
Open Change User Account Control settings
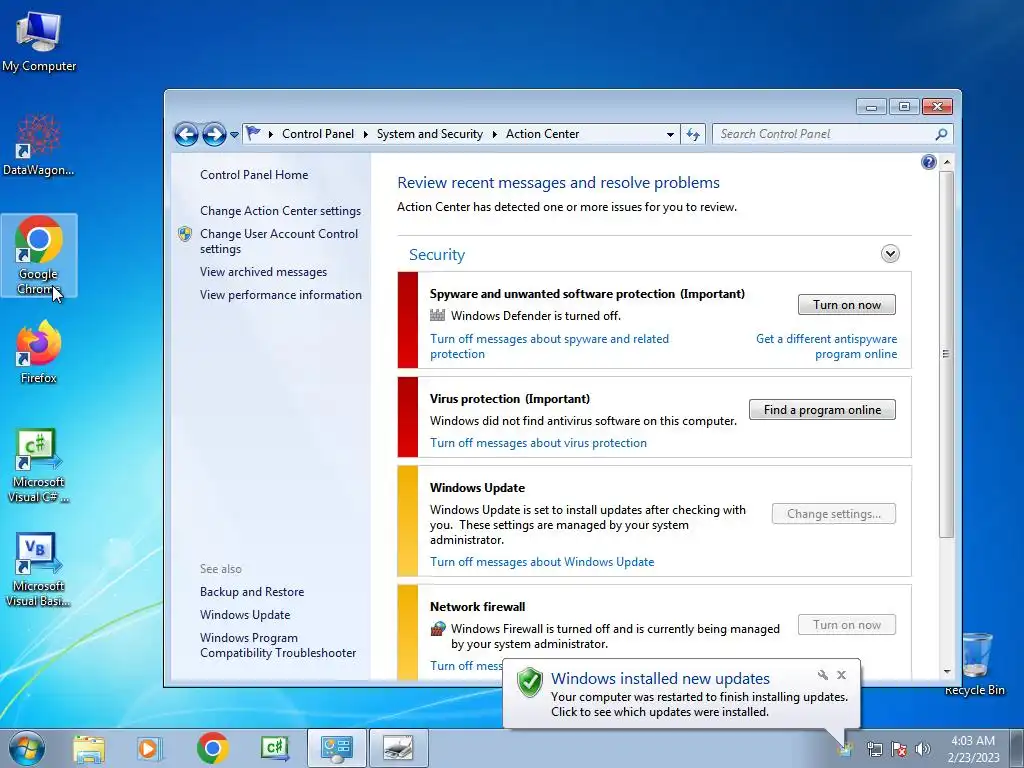point(279,241)
